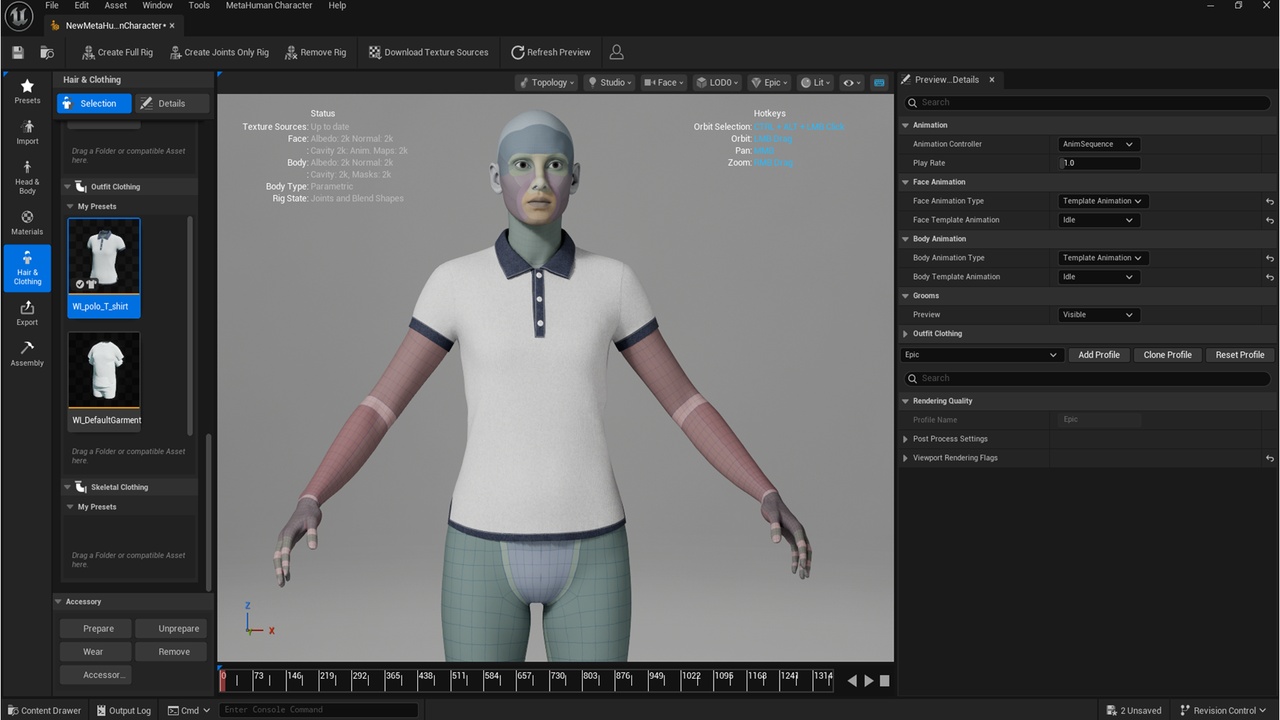Open the Assembly sidebar section
This screenshot has width=1280, height=720.
(27, 353)
